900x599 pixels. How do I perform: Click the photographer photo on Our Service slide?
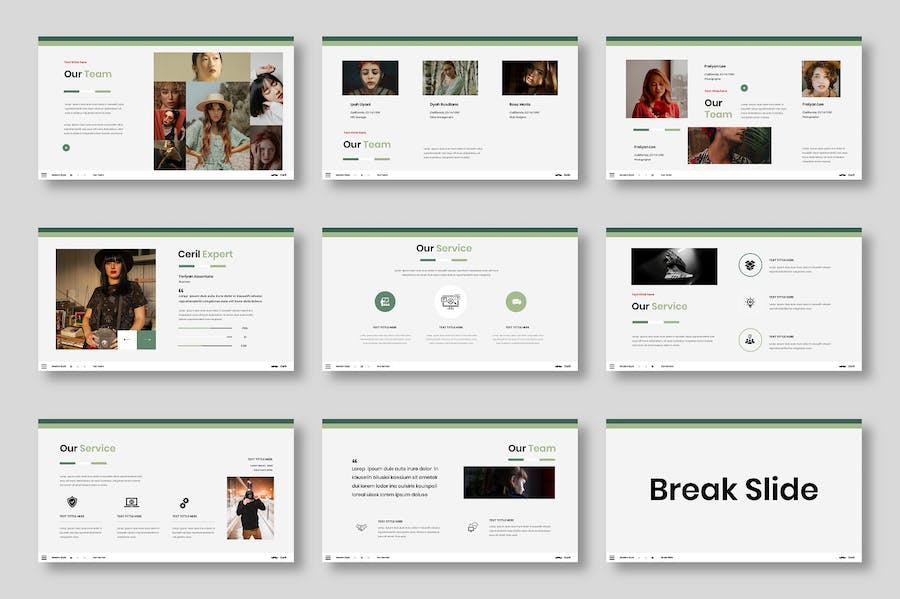click(250, 507)
